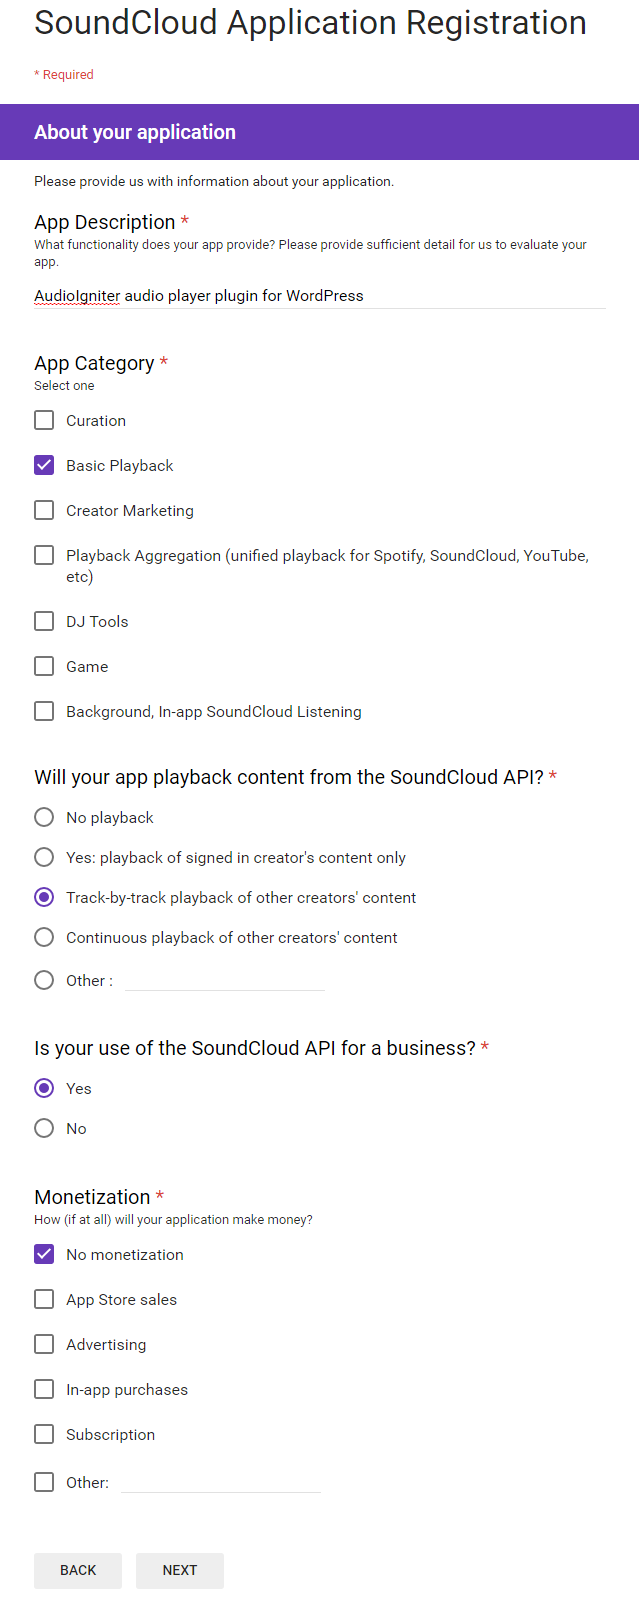639x1603 pixels.
Task: Choose playback of signed in creator's content only
Action: pyautogui.click(x=44, y=857)
